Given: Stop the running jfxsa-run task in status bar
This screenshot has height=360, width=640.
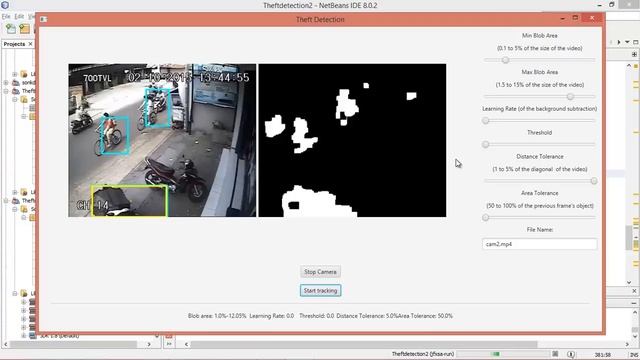Looking at the screenshot, I should 555,354.
